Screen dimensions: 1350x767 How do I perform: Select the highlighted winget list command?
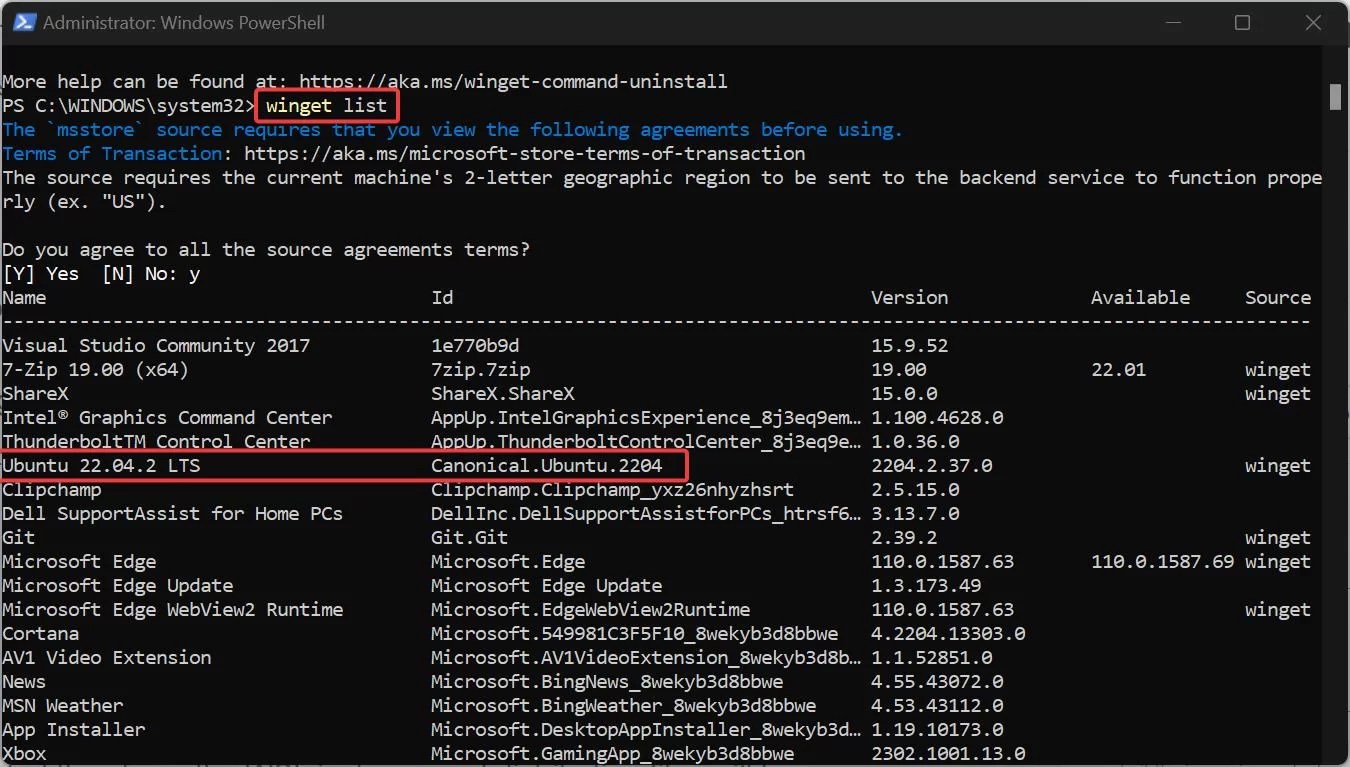(326, 105)
